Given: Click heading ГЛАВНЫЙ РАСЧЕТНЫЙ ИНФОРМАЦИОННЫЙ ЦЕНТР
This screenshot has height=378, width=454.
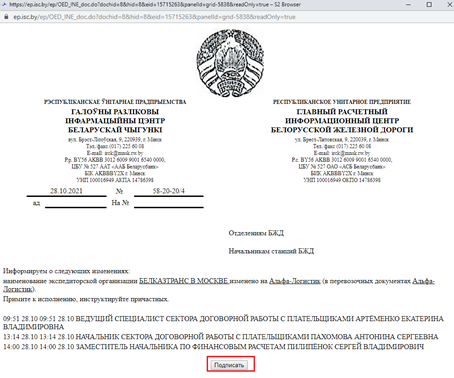Looking at the screenshot, I should point(342,116).
